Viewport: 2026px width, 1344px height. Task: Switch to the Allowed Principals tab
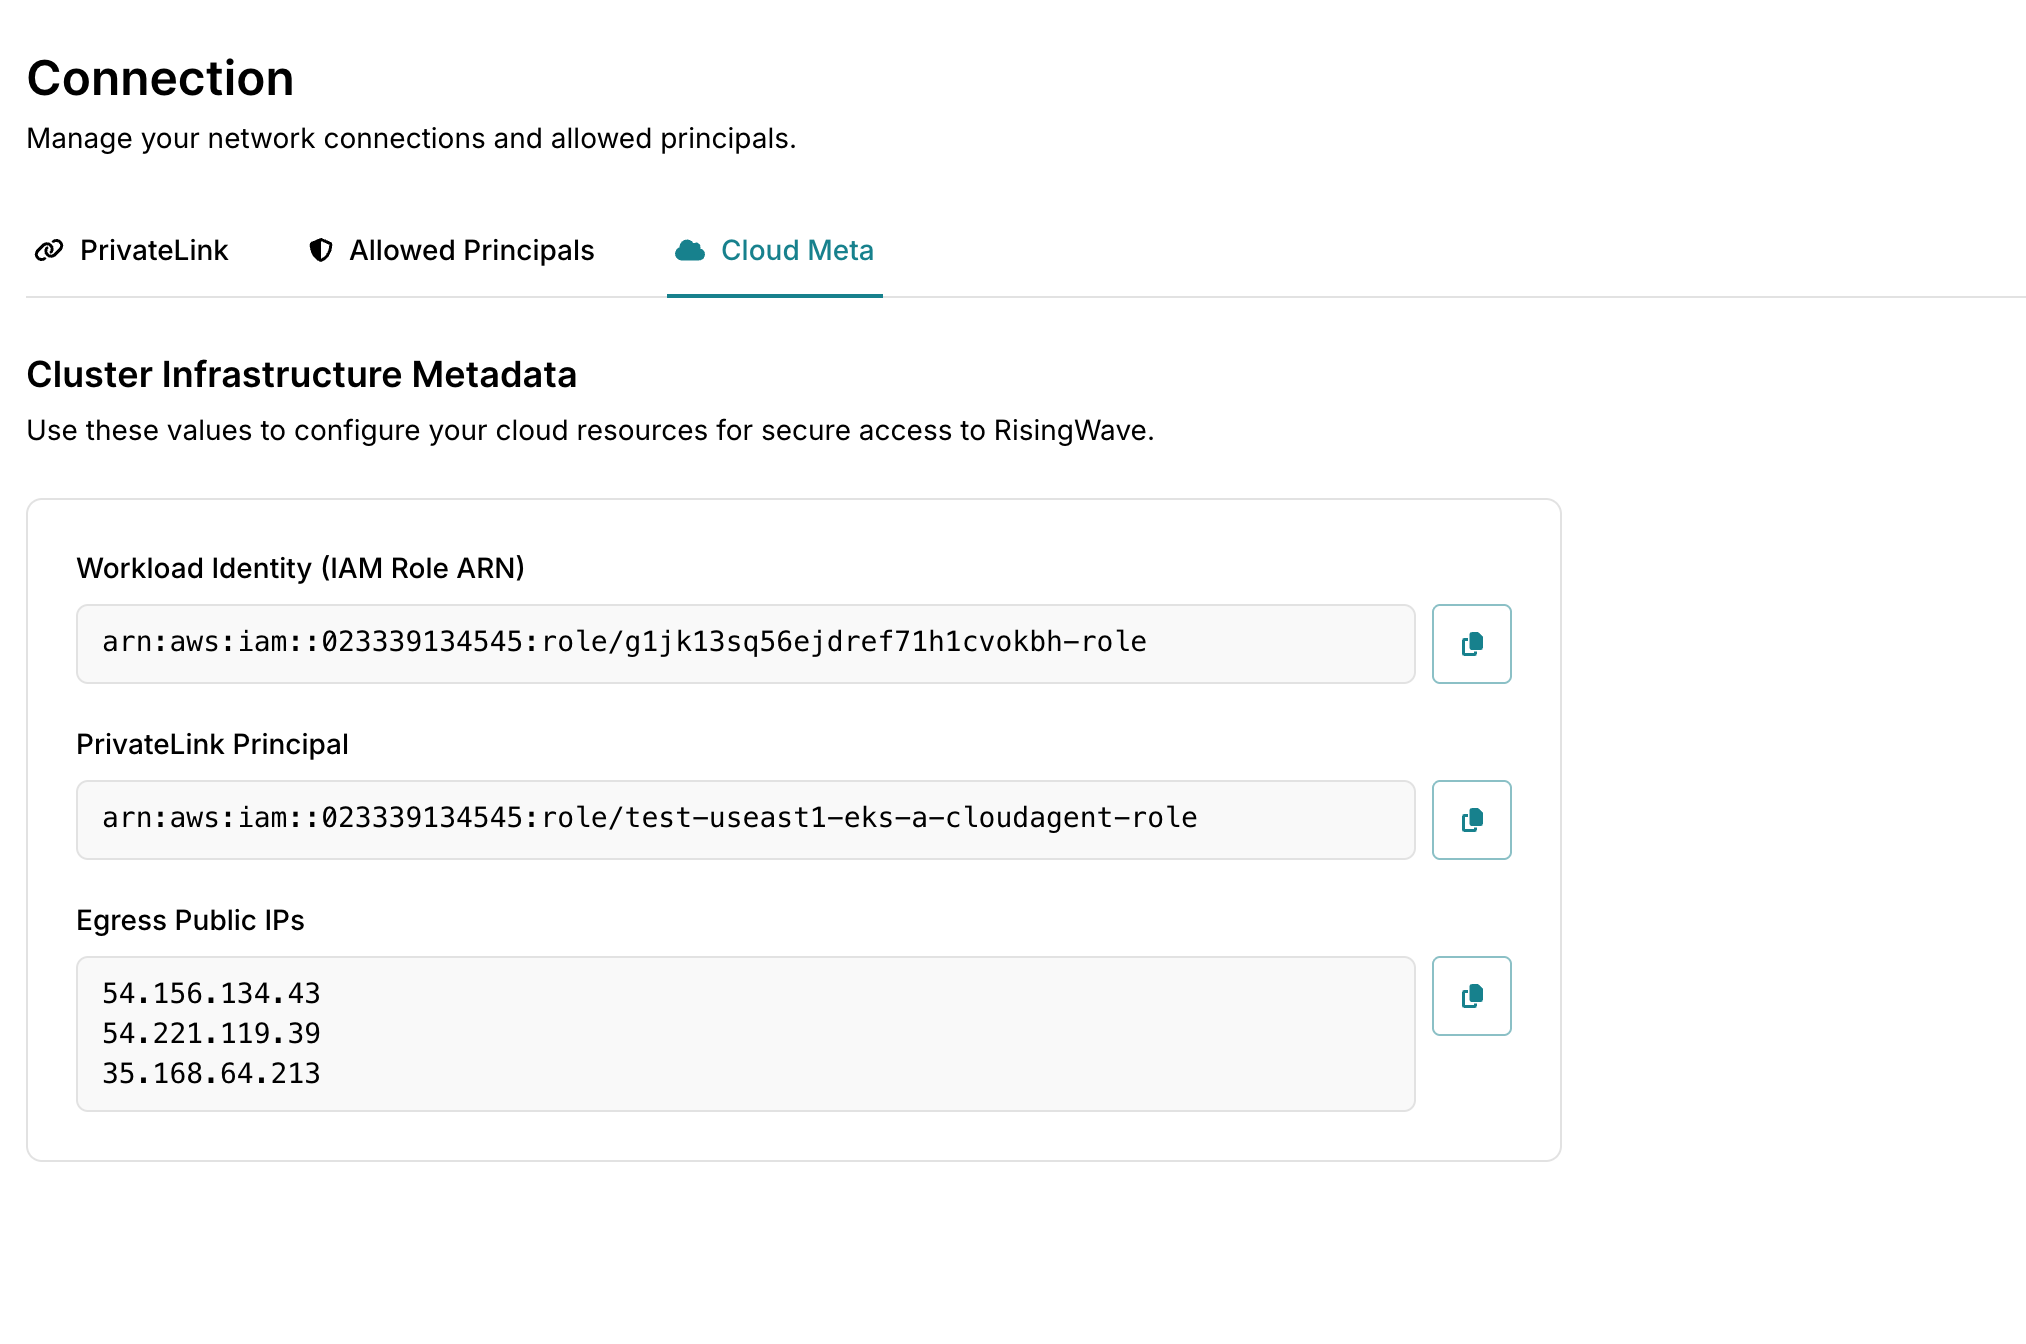(x=451, y=250)
